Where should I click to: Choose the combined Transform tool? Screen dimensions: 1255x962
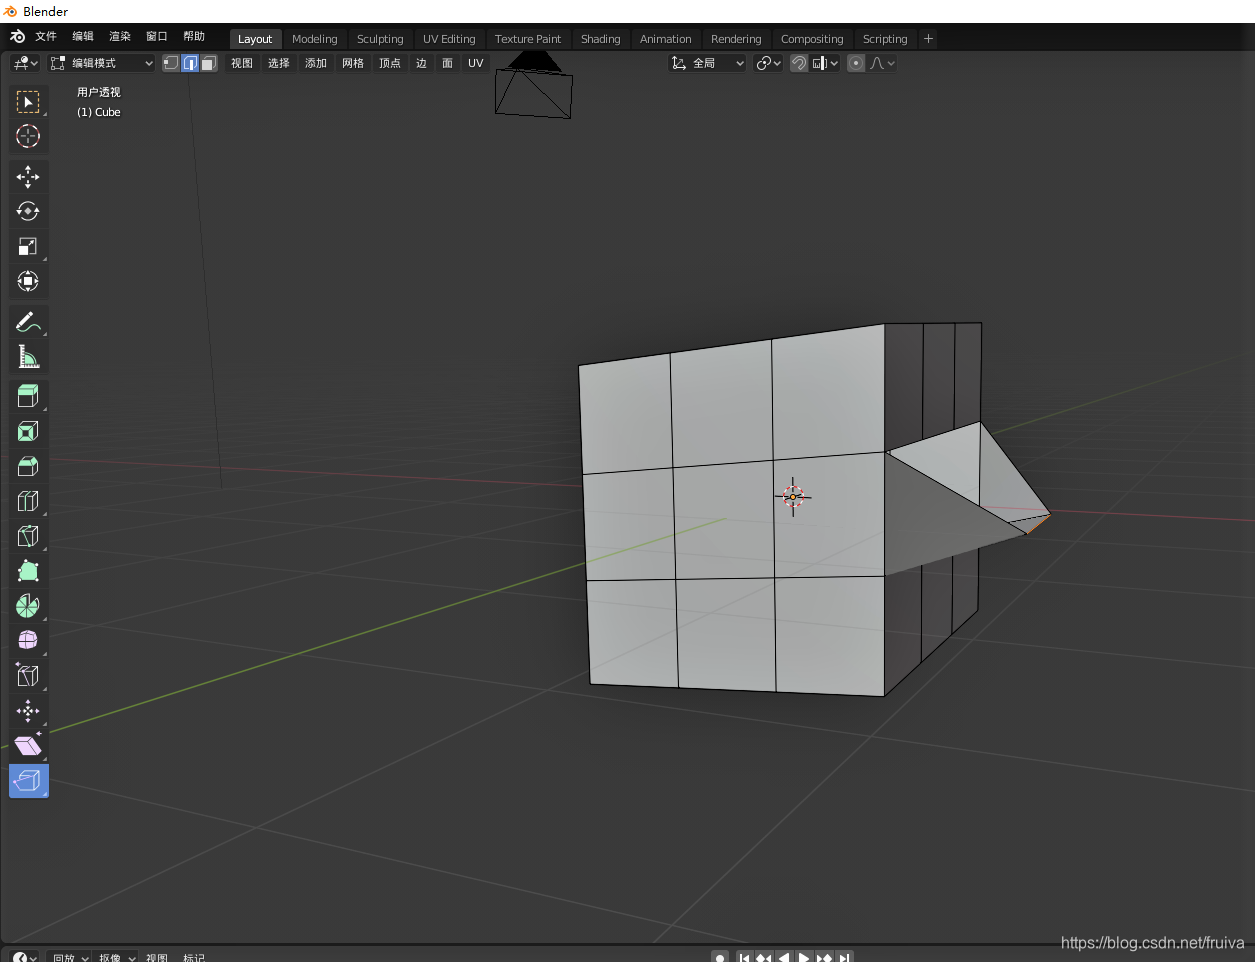(x=28, y=281)
